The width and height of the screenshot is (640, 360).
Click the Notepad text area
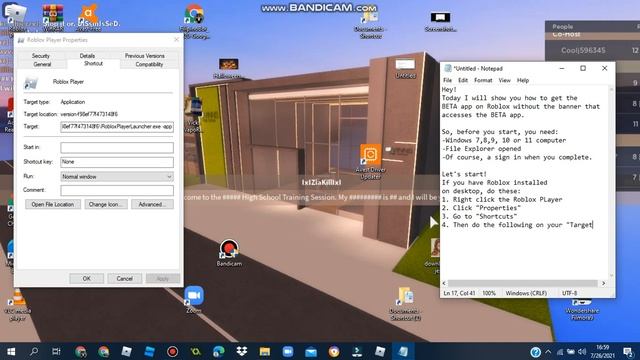point(525,182)
